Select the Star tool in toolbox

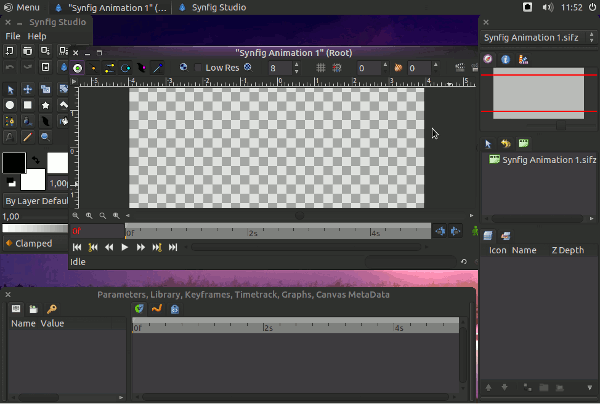click(x=46, y=105)
